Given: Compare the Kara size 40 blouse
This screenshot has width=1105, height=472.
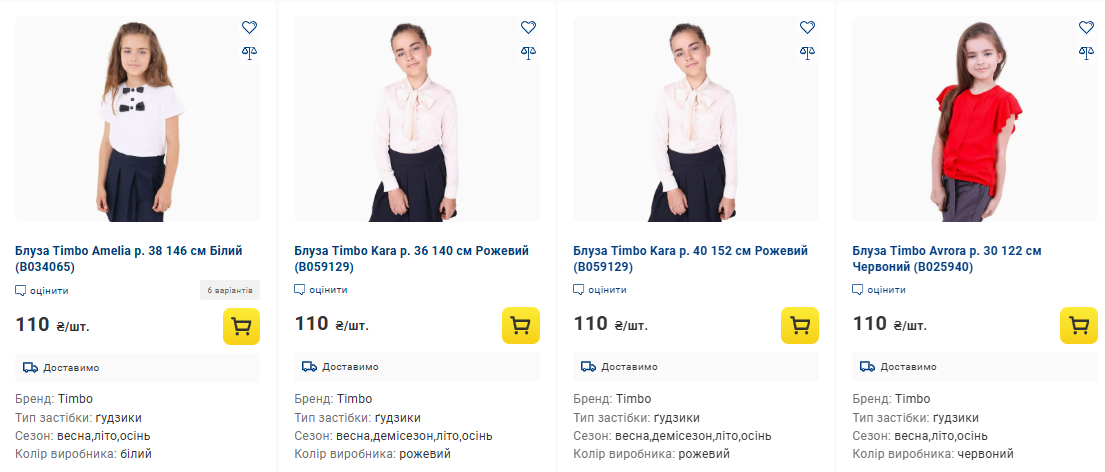Looking at the screenshot, I should pos(808,52).
